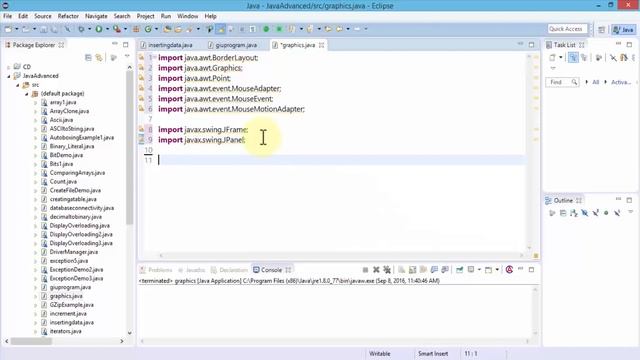The height and width of the screenshot is (360, 640).
Task: Toggle Mark Occurrences highlighted toolbar icon
Action: point(221,29)
